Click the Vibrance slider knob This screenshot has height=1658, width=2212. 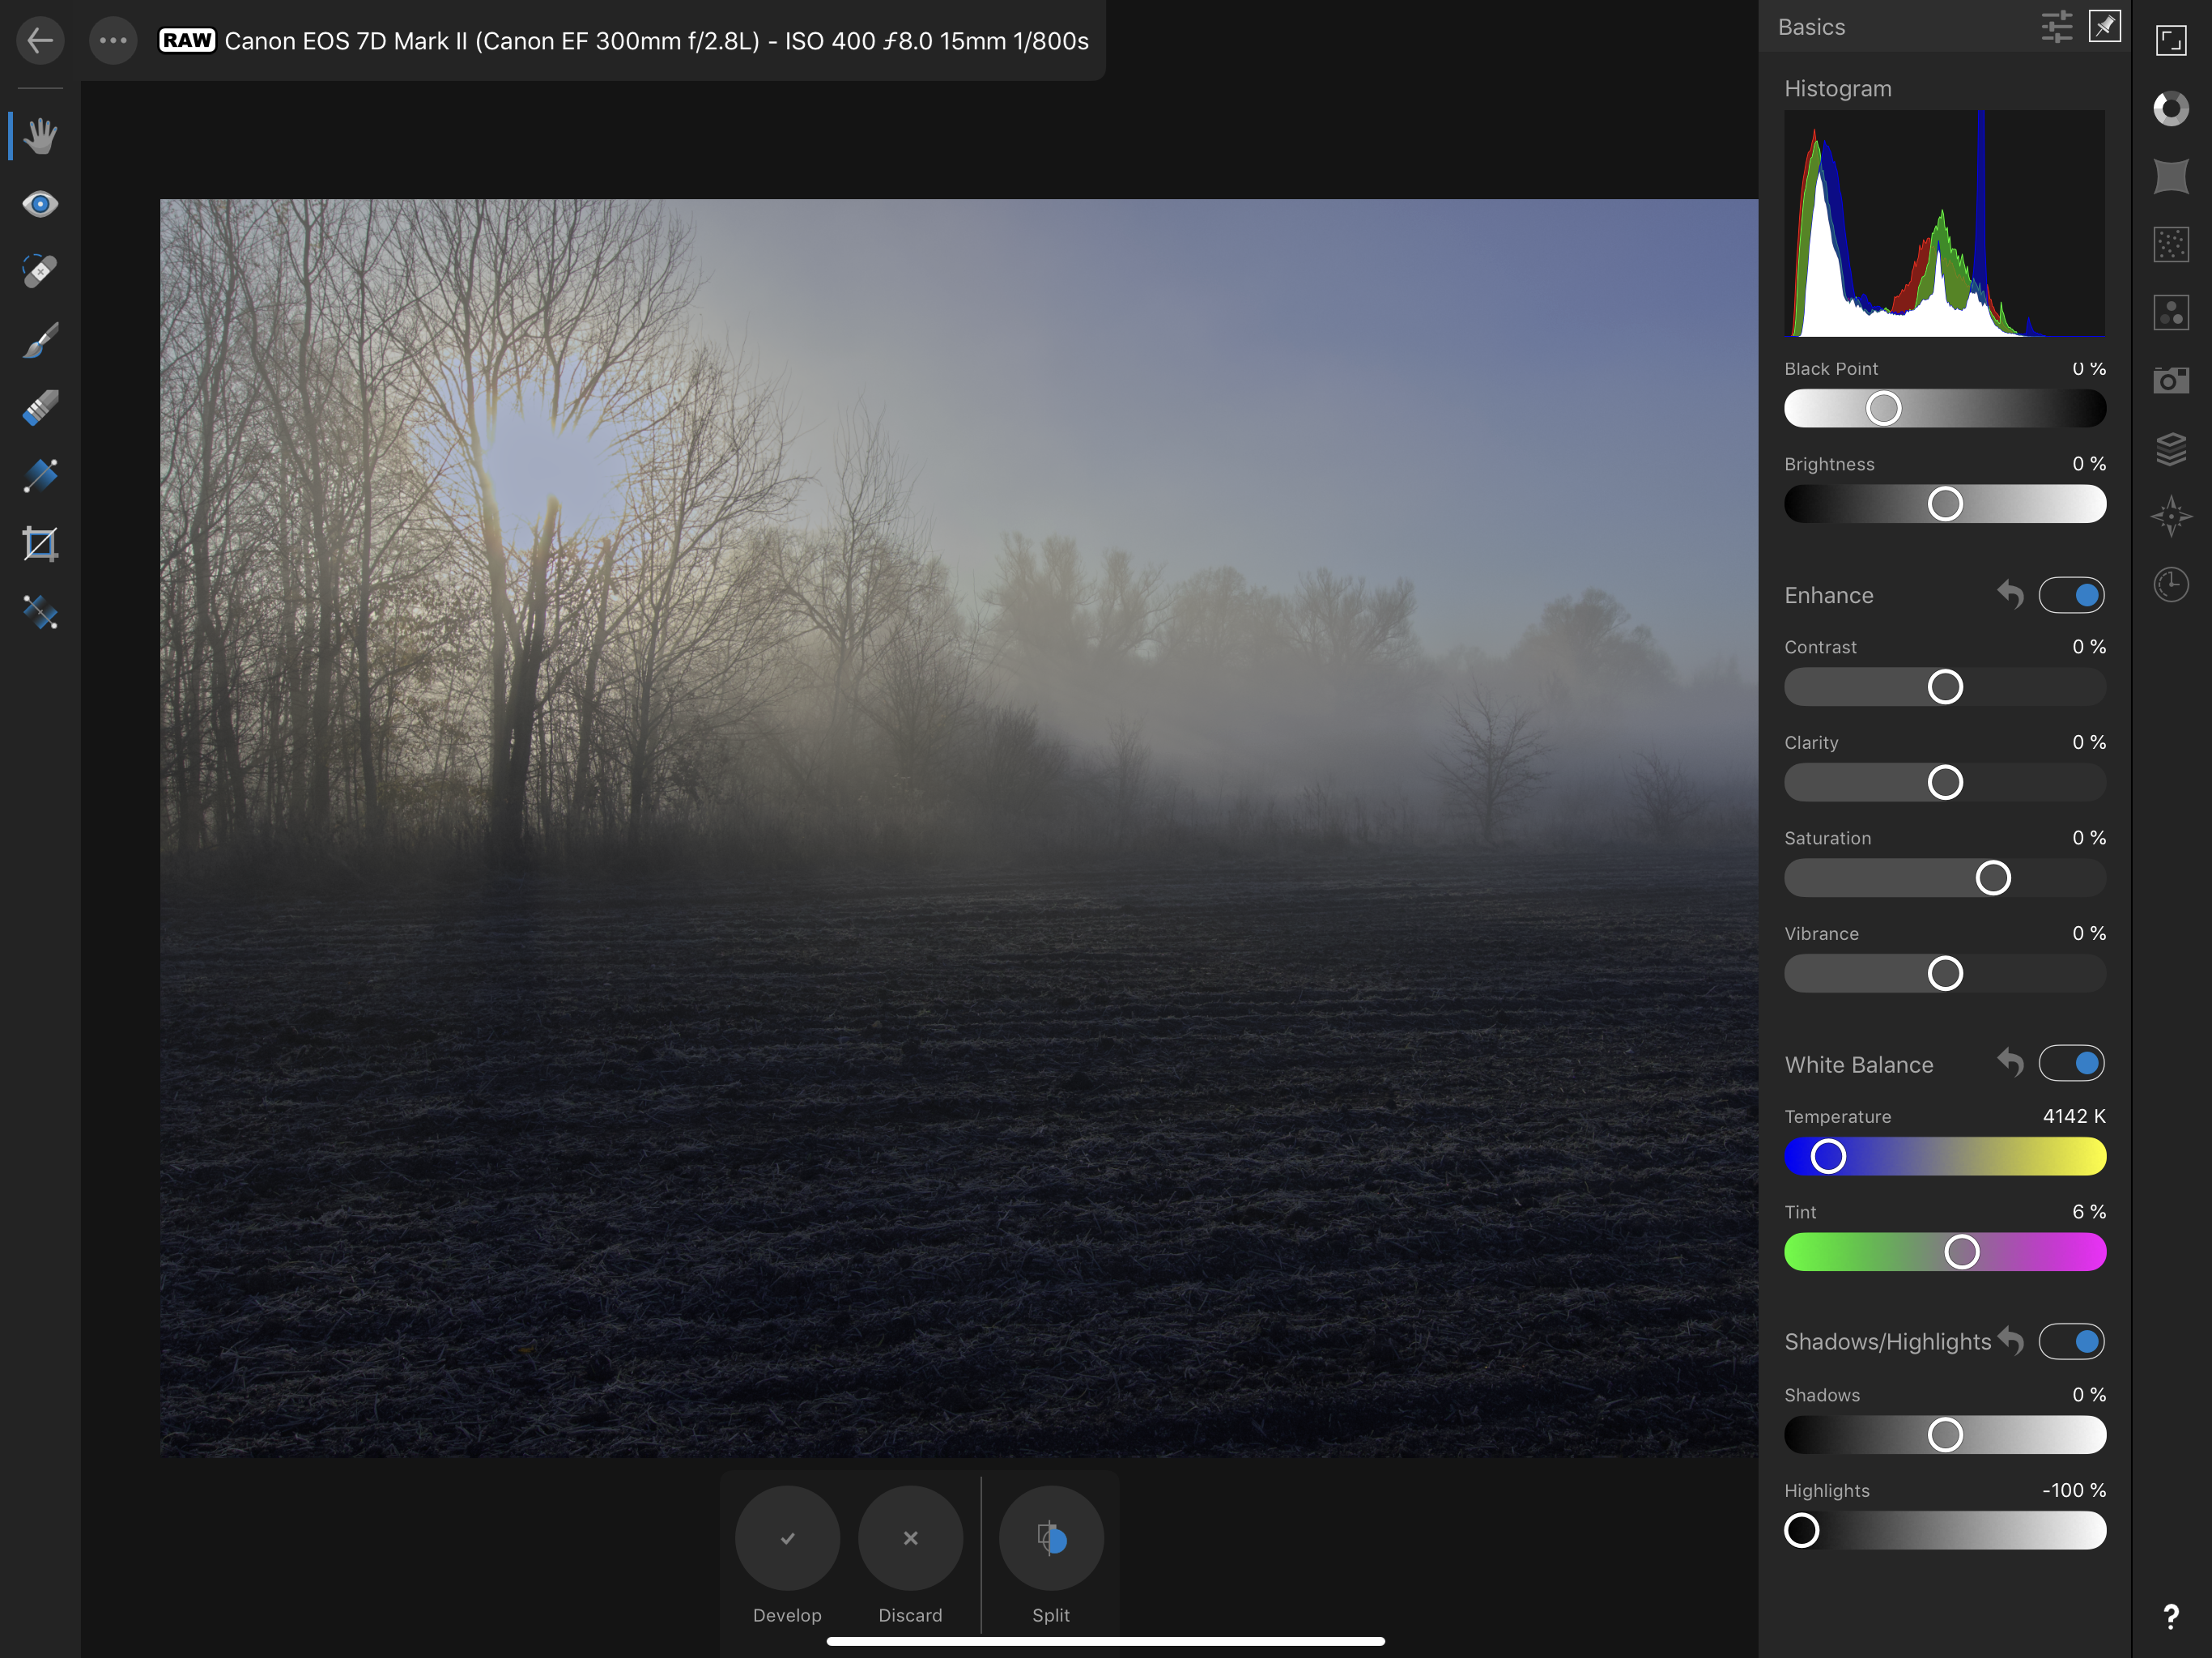(1945, 973)
